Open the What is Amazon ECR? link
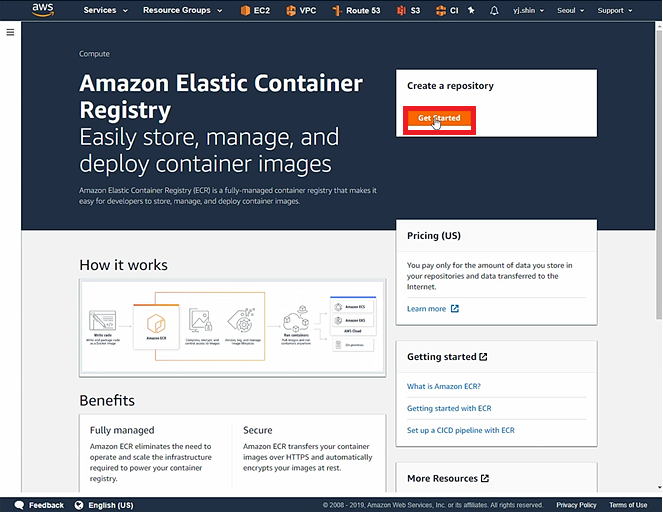663x513 pixels. pos(444,386)
